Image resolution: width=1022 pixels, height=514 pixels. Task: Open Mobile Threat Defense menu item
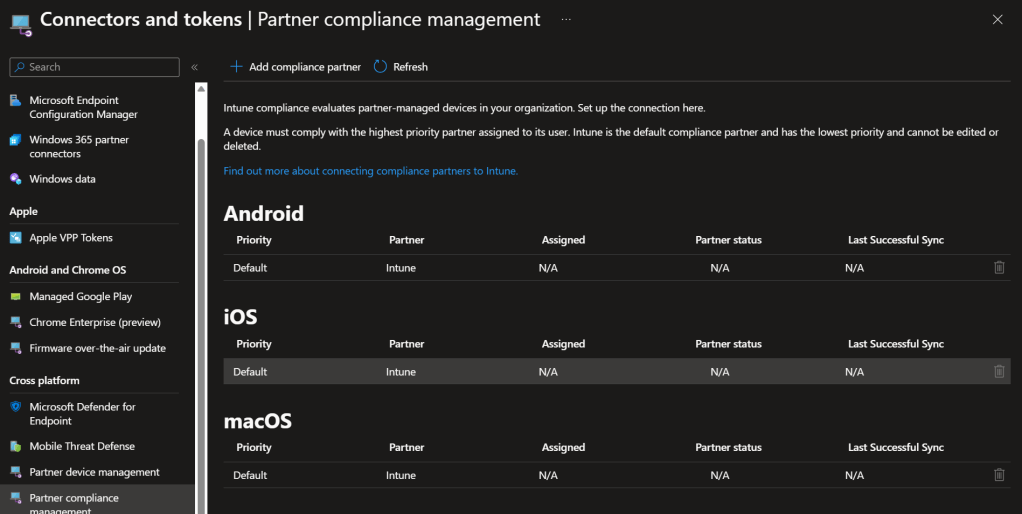82,446
